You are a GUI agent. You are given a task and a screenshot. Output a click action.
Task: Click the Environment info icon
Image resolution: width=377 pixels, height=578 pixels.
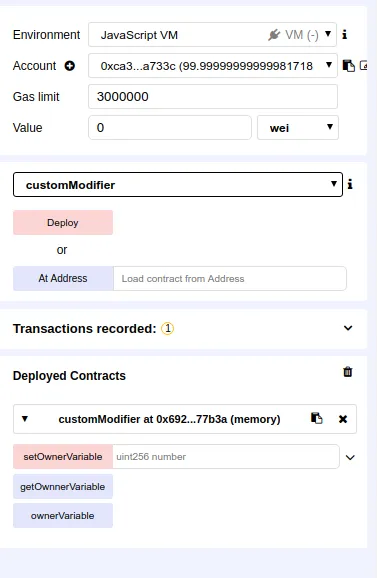[345, 35]
